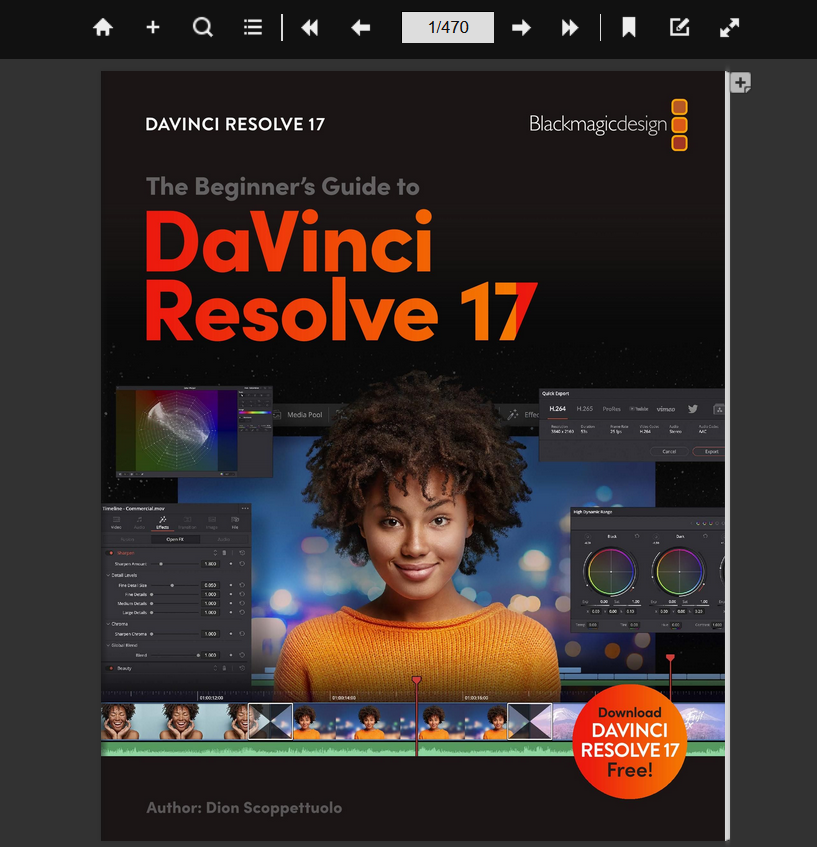Click the Blackmagicdesign logo on cover

tap(608, 125)
